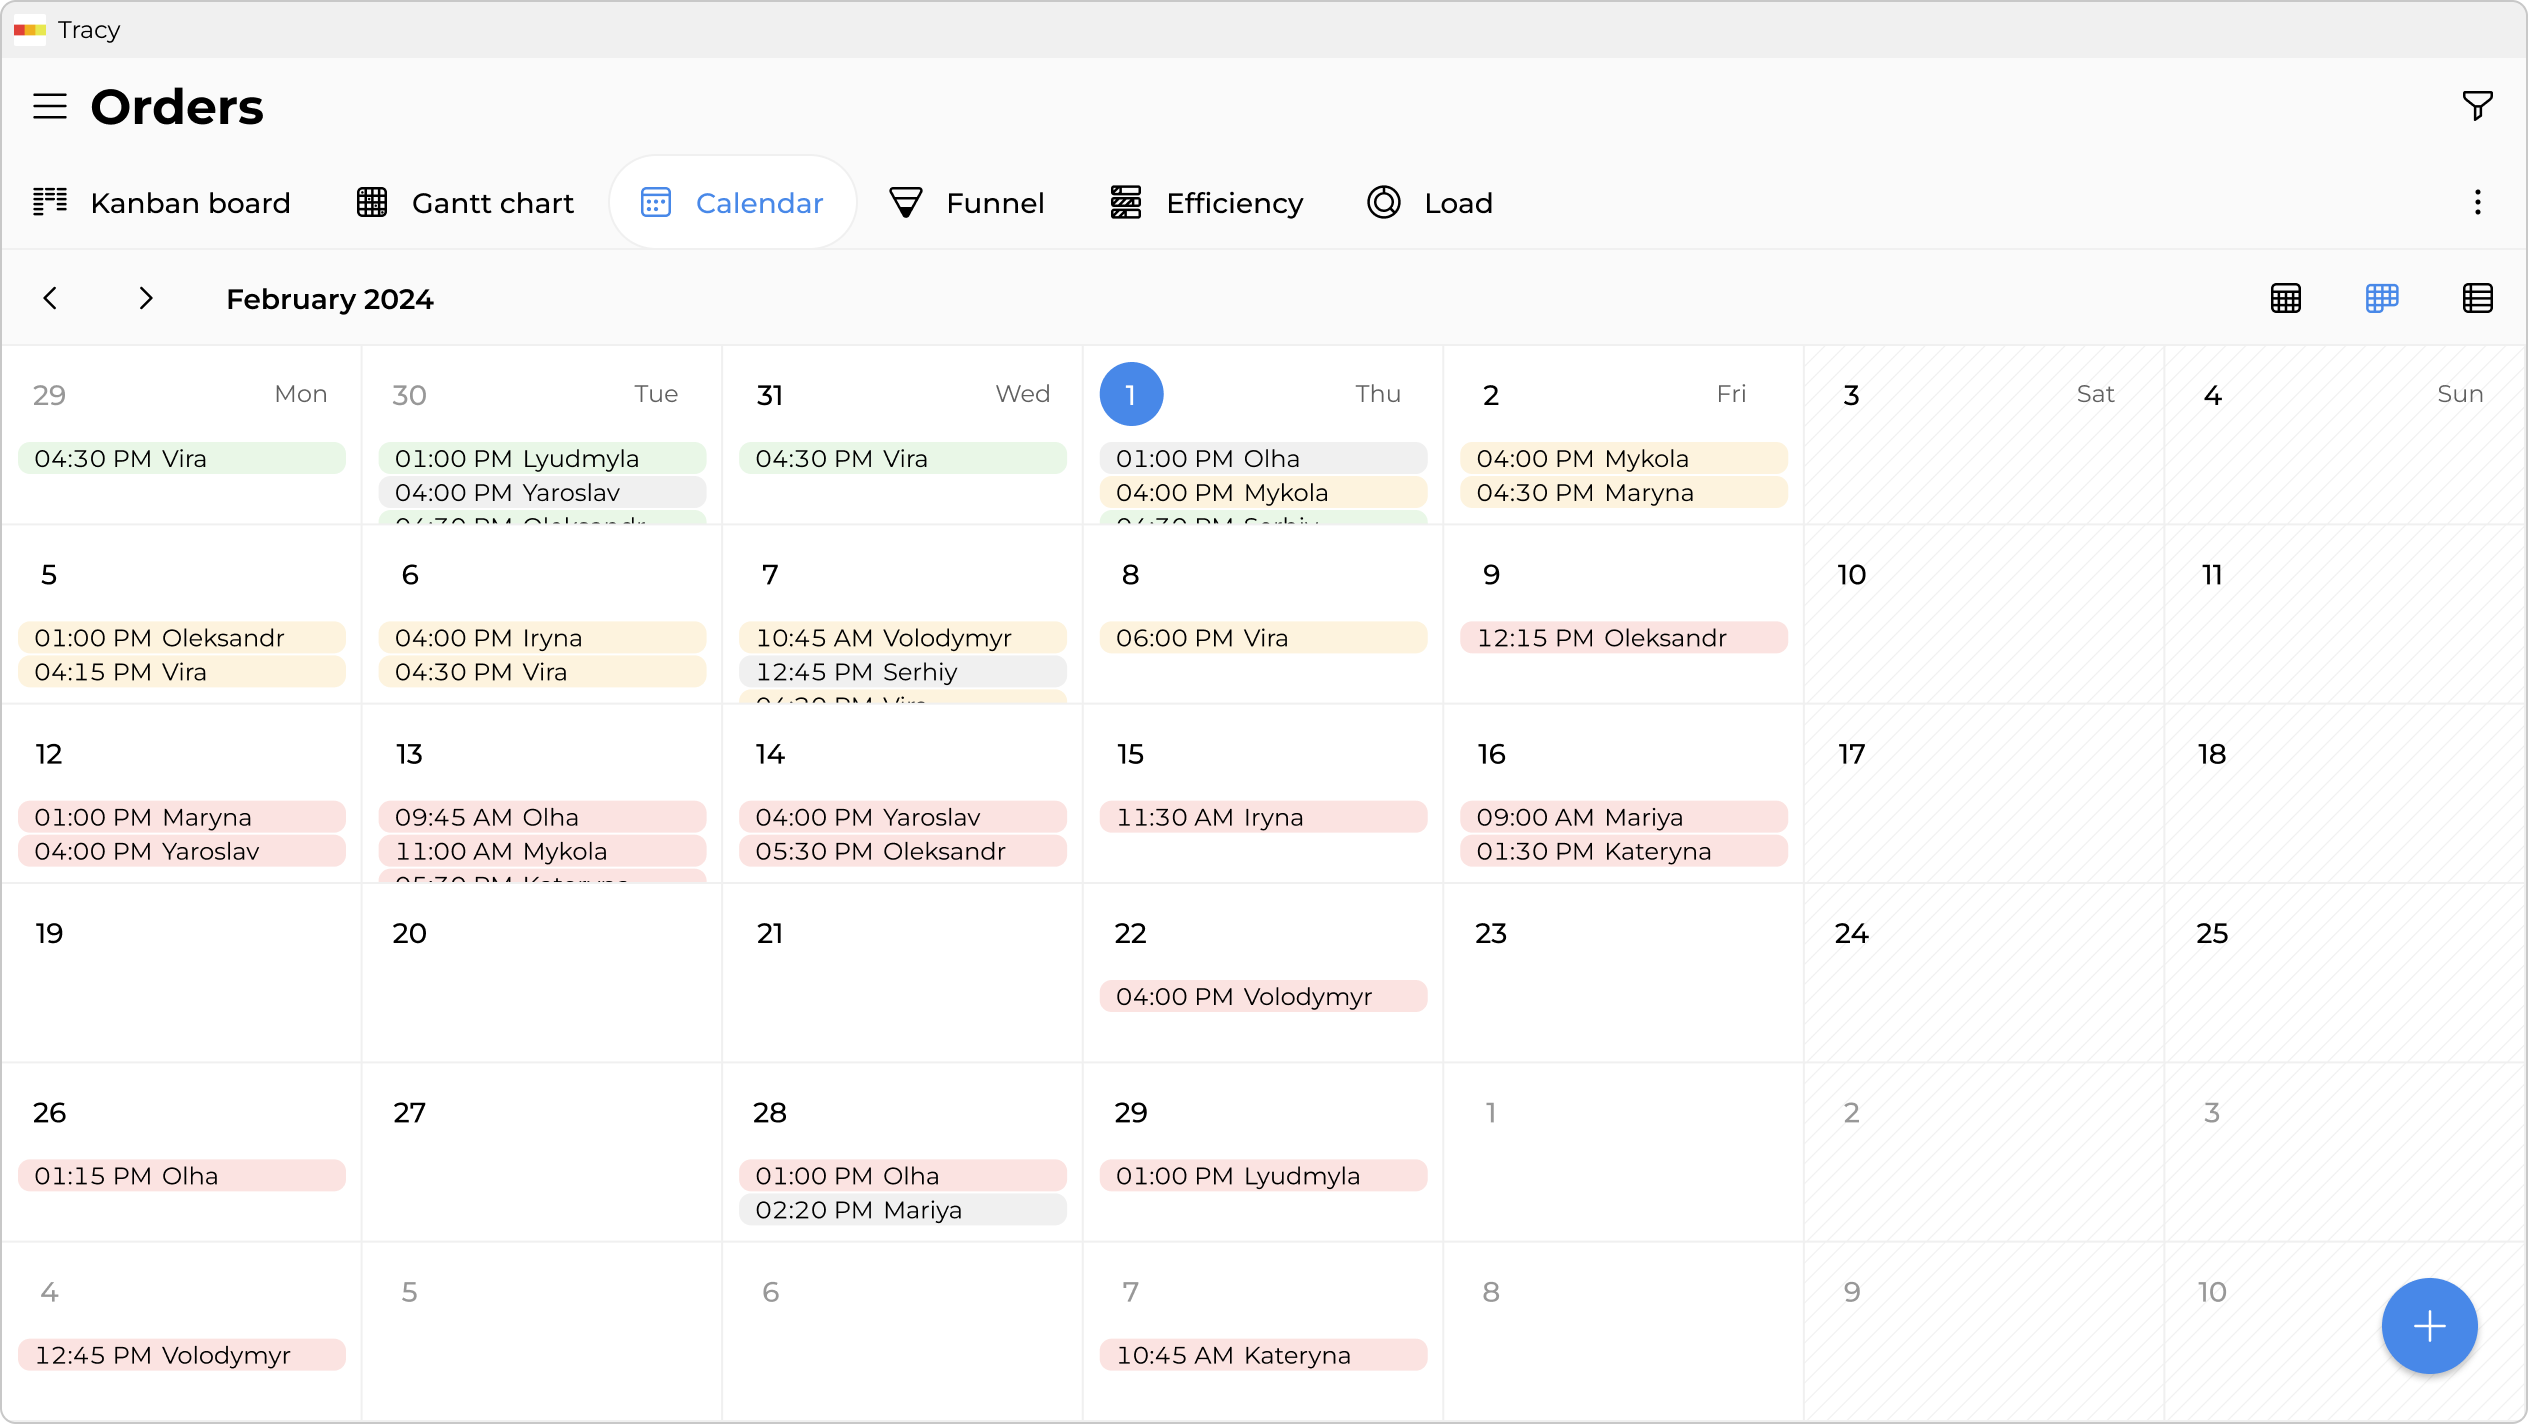Click the February 2024 month label

point(330,299)
